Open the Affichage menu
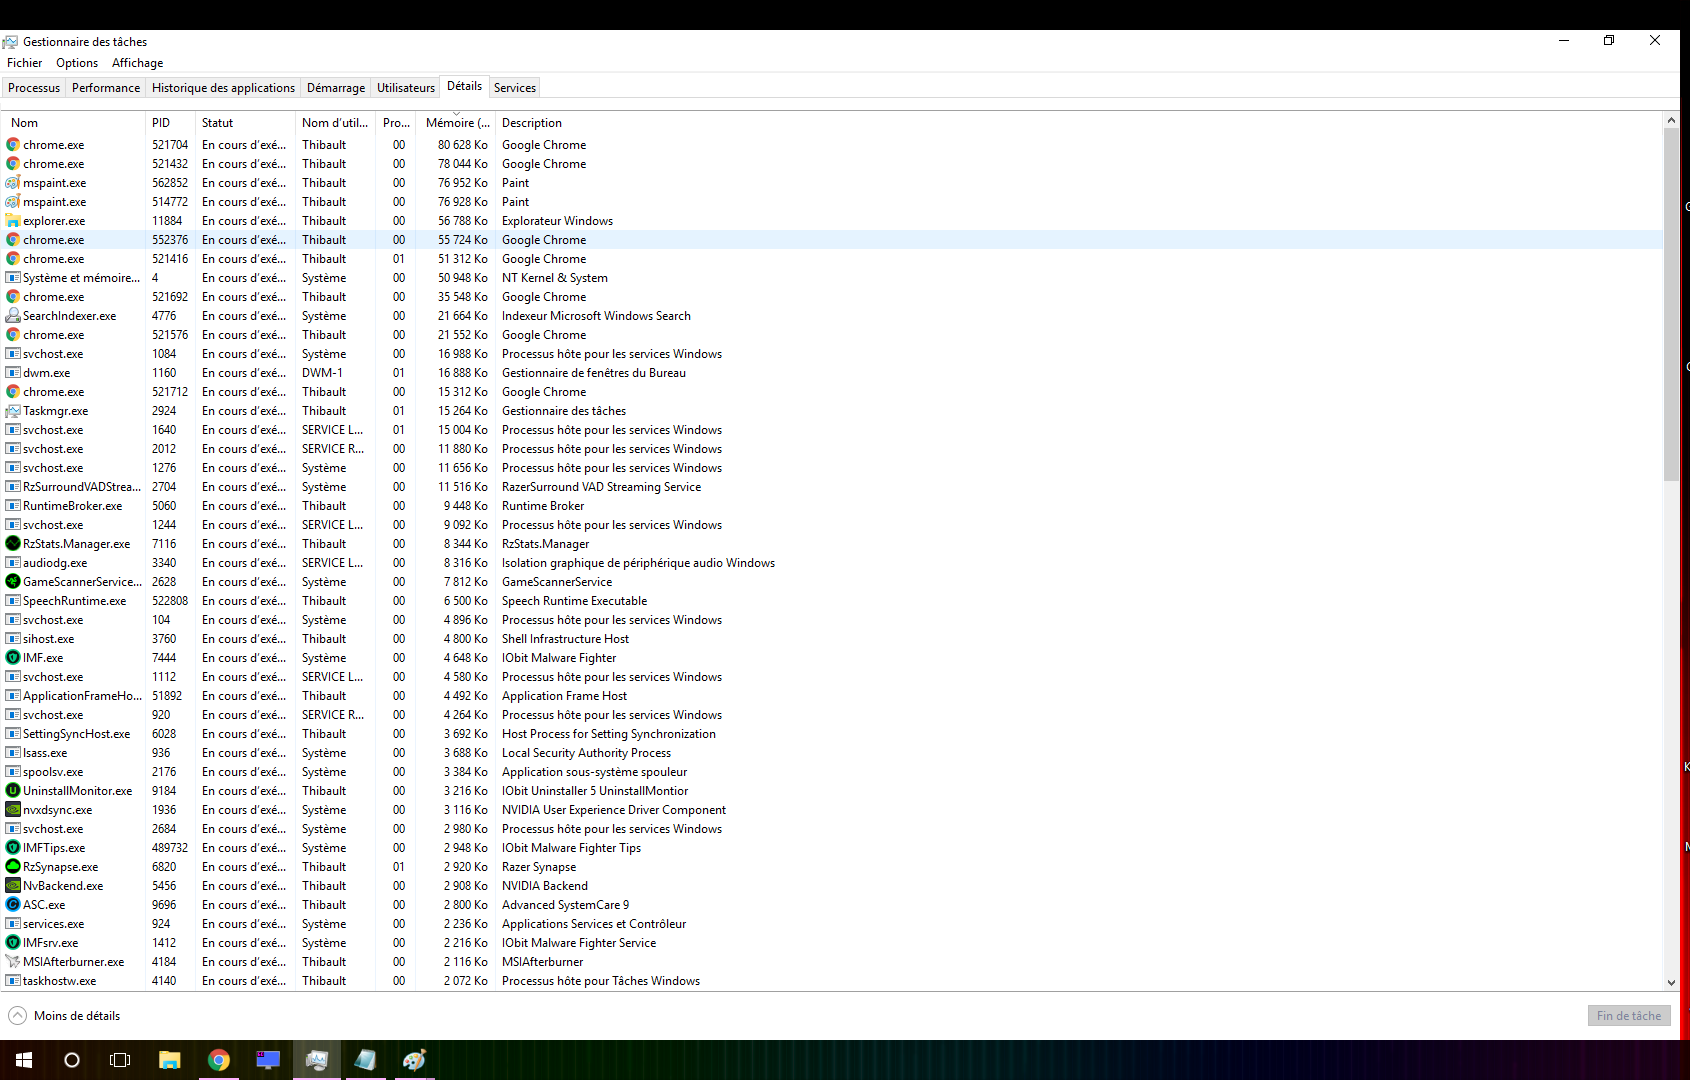The image size is (1690, 1080). coord(137,63)
